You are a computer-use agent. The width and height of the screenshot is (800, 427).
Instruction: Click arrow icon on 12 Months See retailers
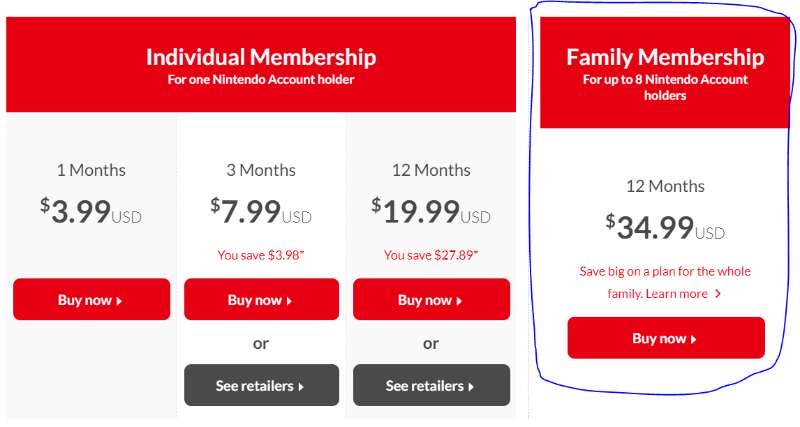tap(471, 386)
